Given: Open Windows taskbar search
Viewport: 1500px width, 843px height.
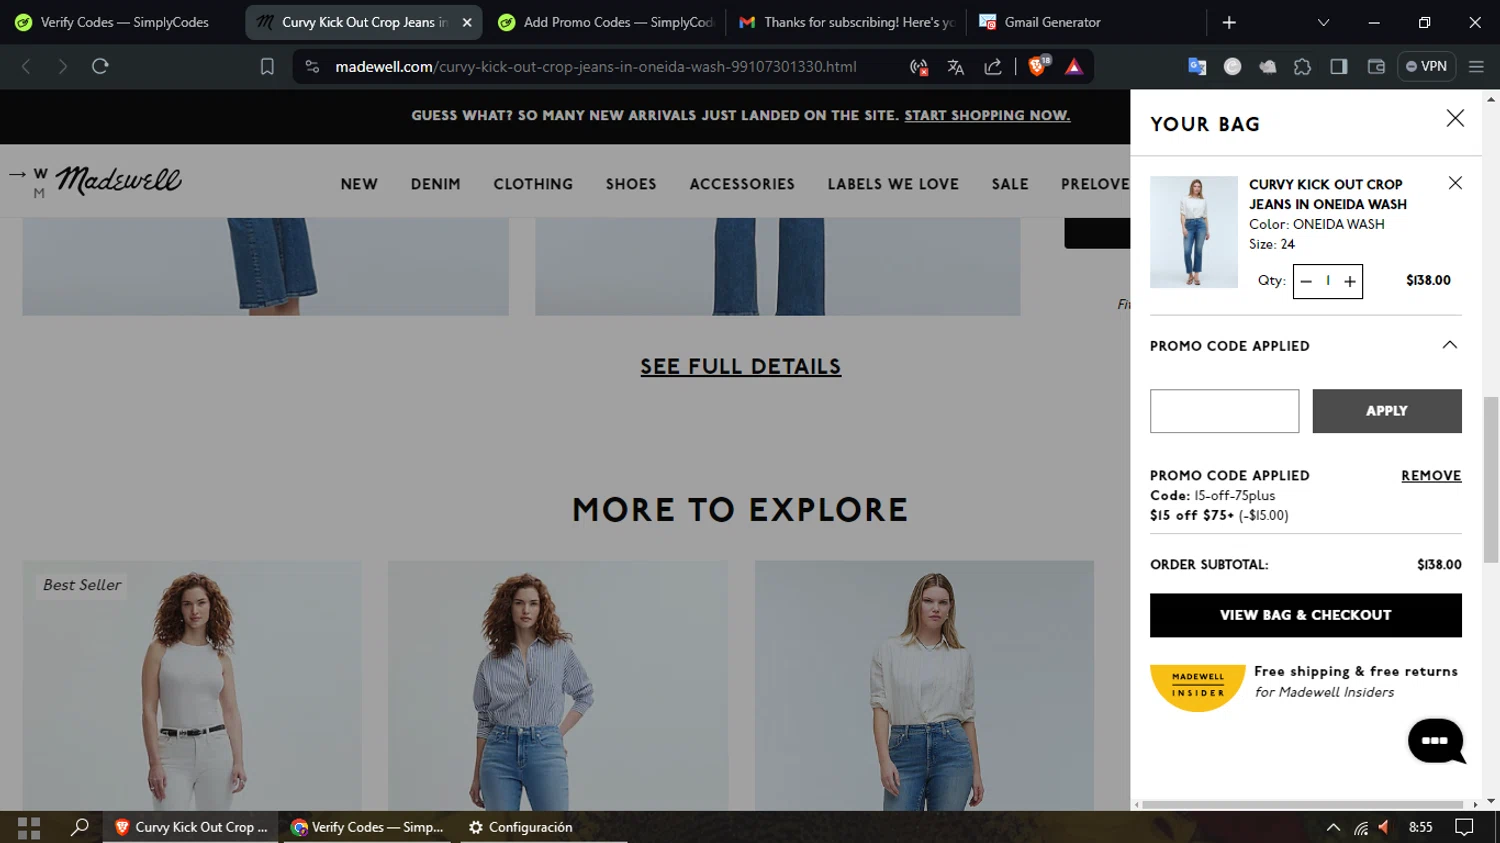Looking at the screenshot, I should tap(79, 827).
